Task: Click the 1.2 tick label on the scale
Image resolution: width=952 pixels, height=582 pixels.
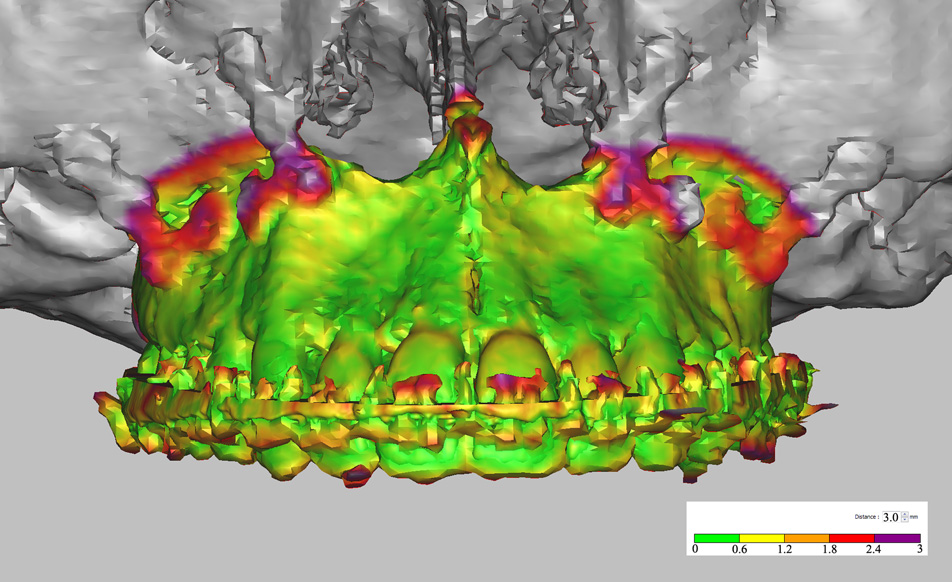Action: [x=785, y=549]
